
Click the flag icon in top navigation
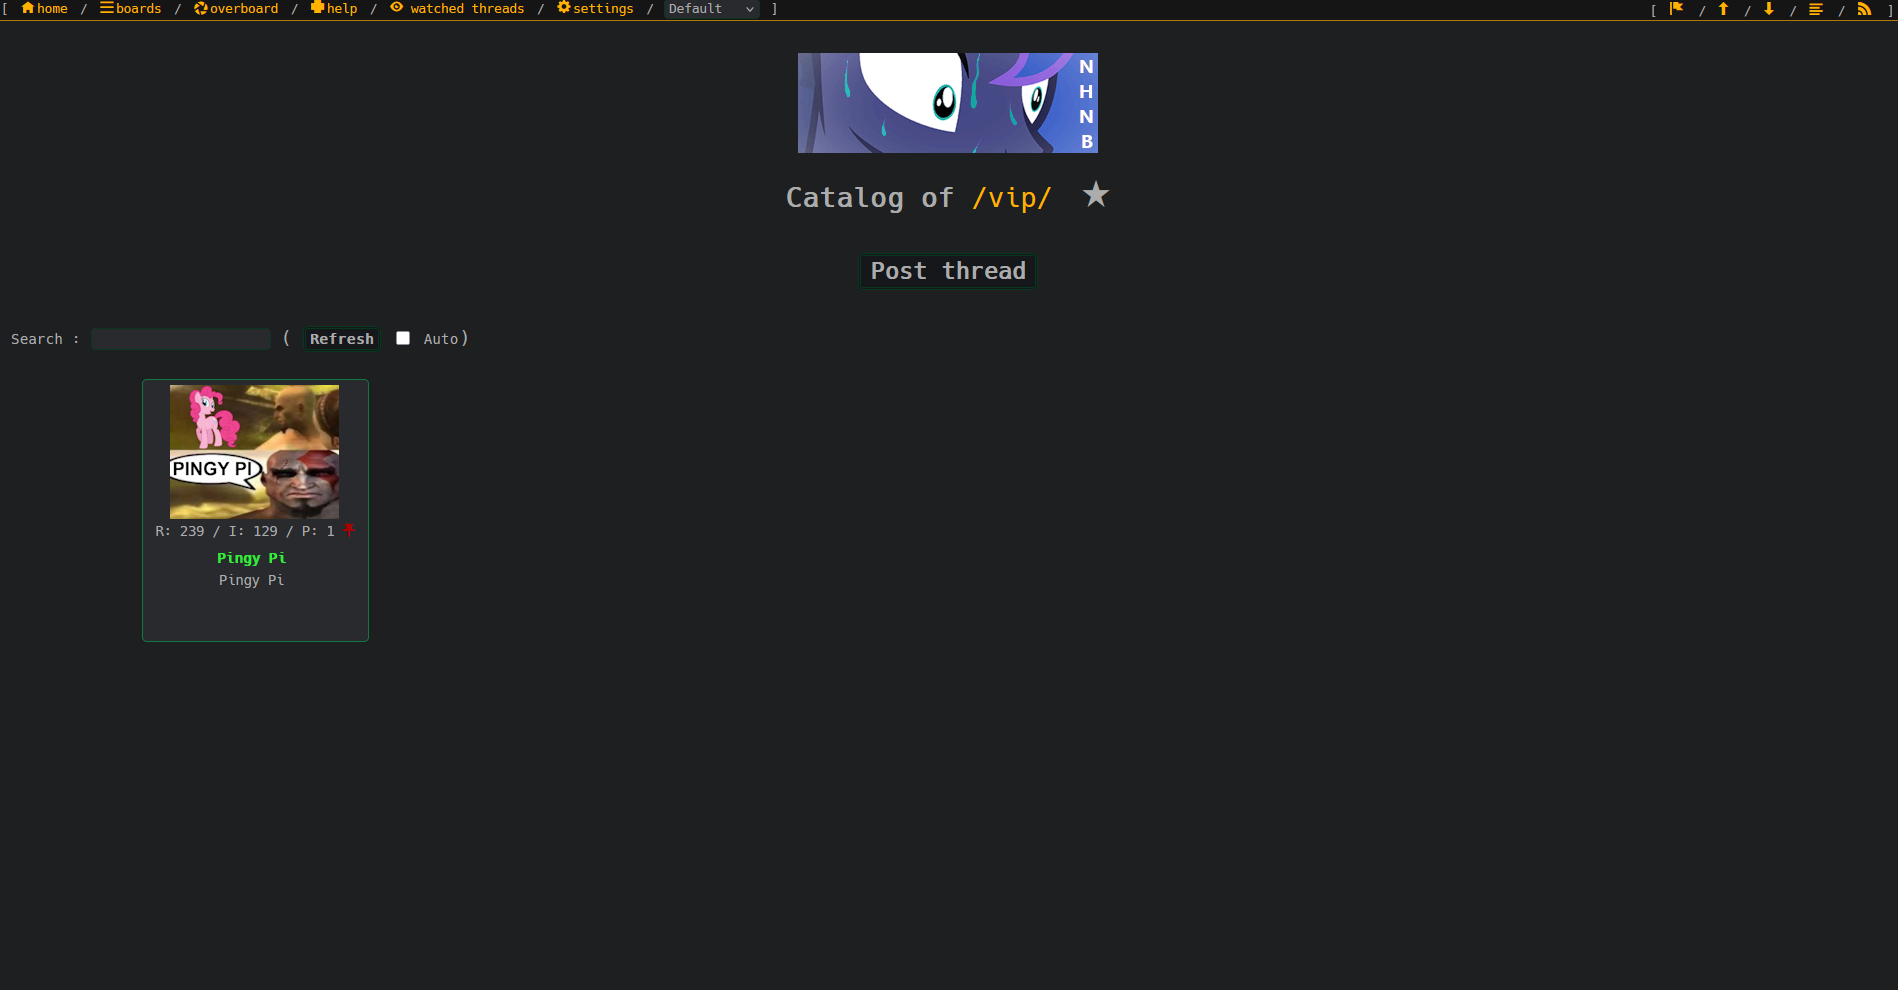pyautogui.click(x=1677, y=9)
